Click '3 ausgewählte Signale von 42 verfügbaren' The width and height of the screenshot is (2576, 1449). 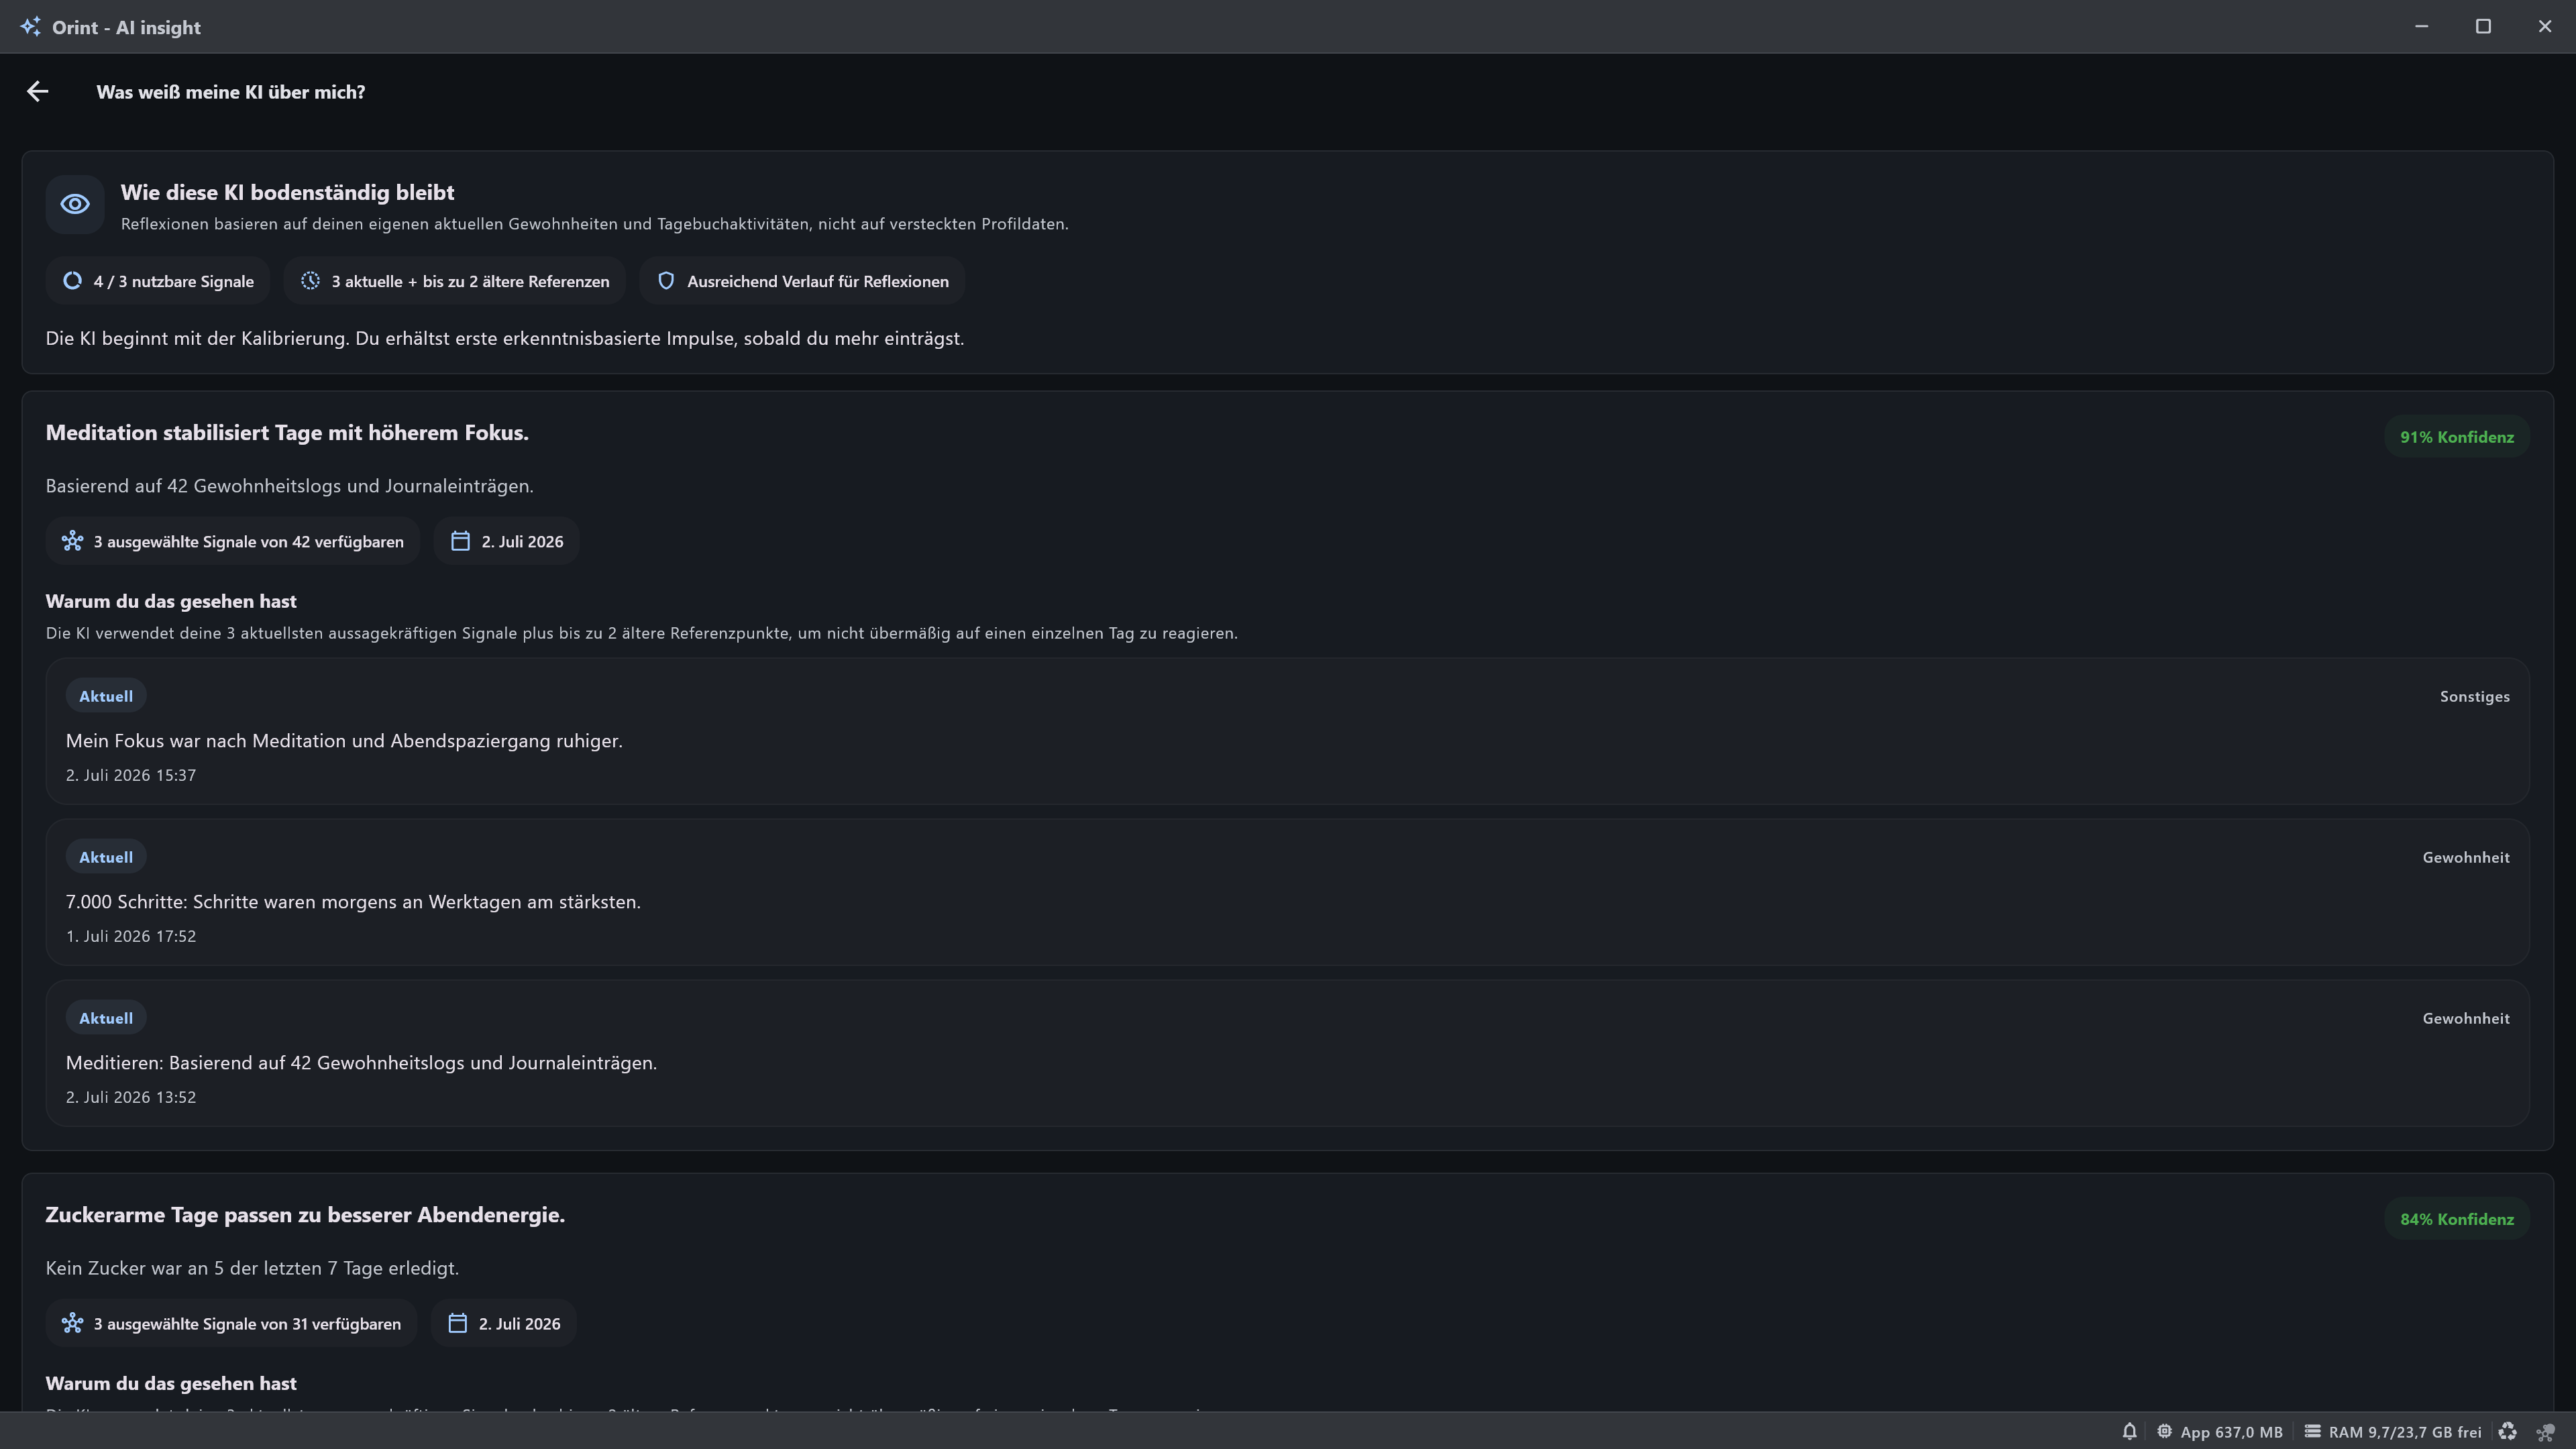232,541
